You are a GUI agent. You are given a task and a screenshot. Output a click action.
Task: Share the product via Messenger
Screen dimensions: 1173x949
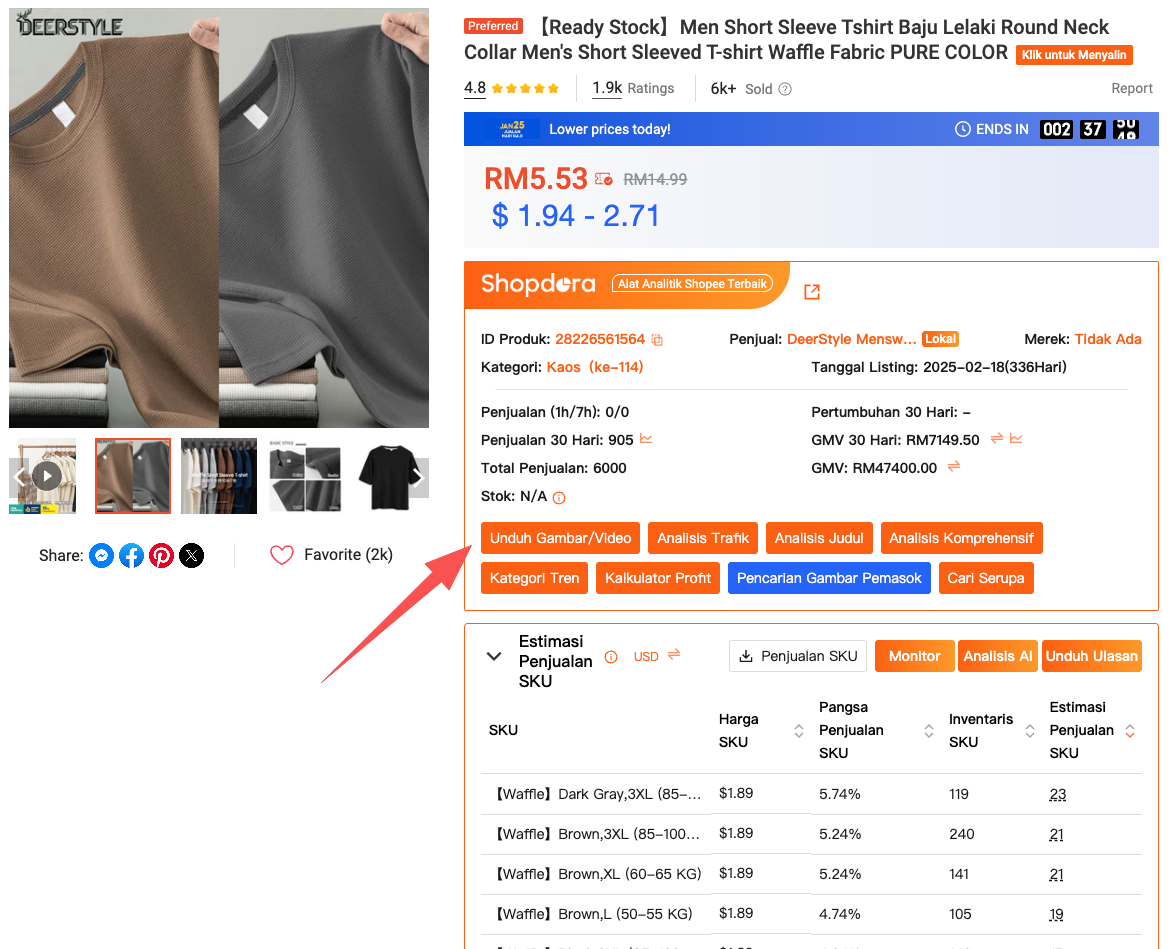click(101, 555)
